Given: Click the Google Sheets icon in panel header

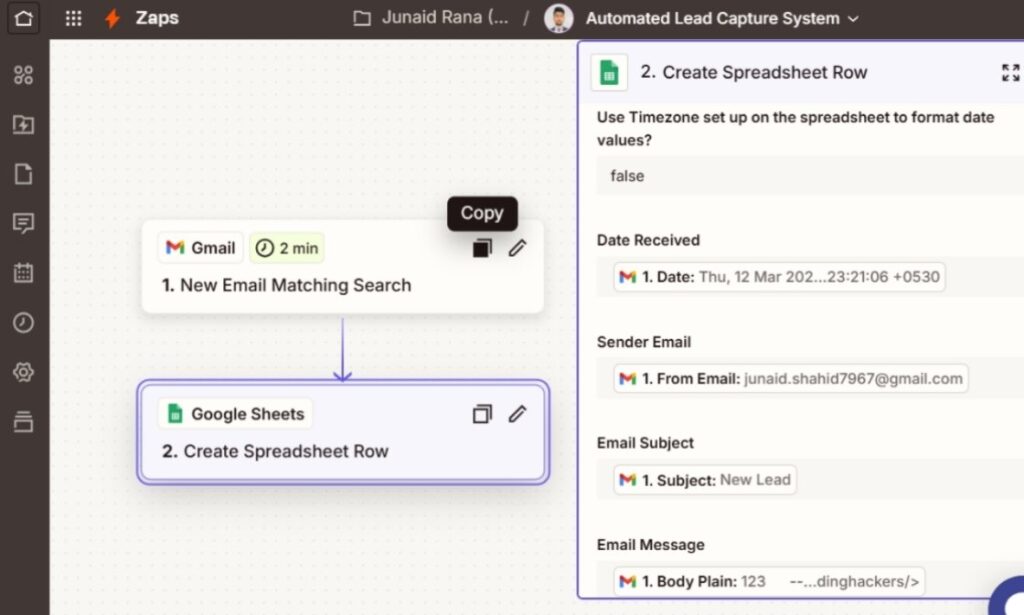Looking at the screenshot, I should coord(609,72).
